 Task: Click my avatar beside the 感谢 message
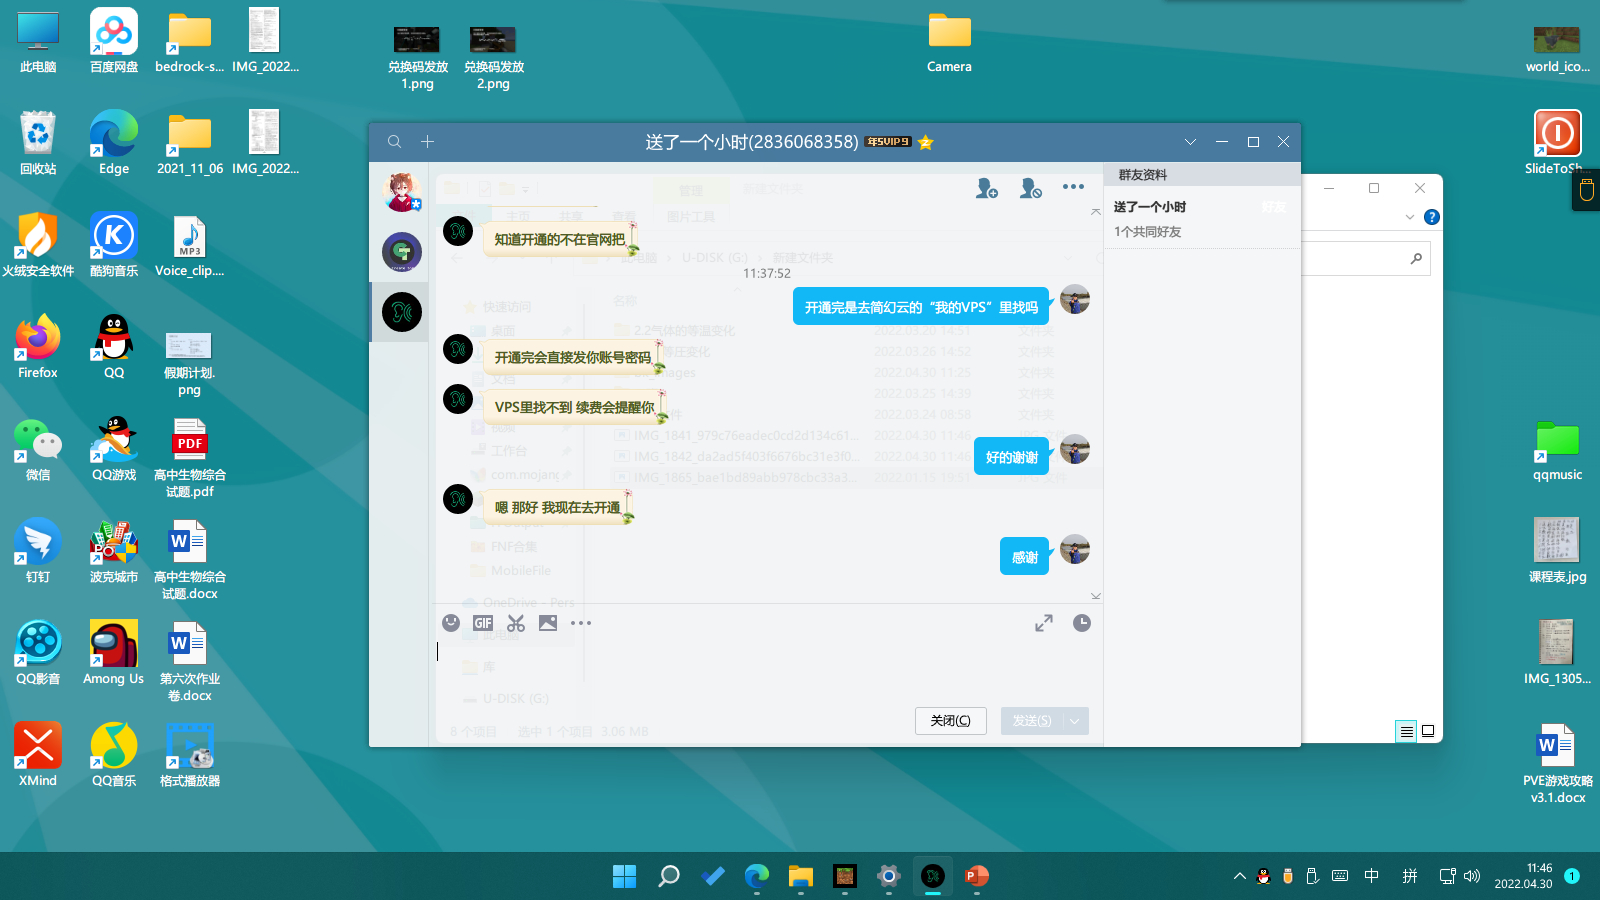pos(1075,549)
